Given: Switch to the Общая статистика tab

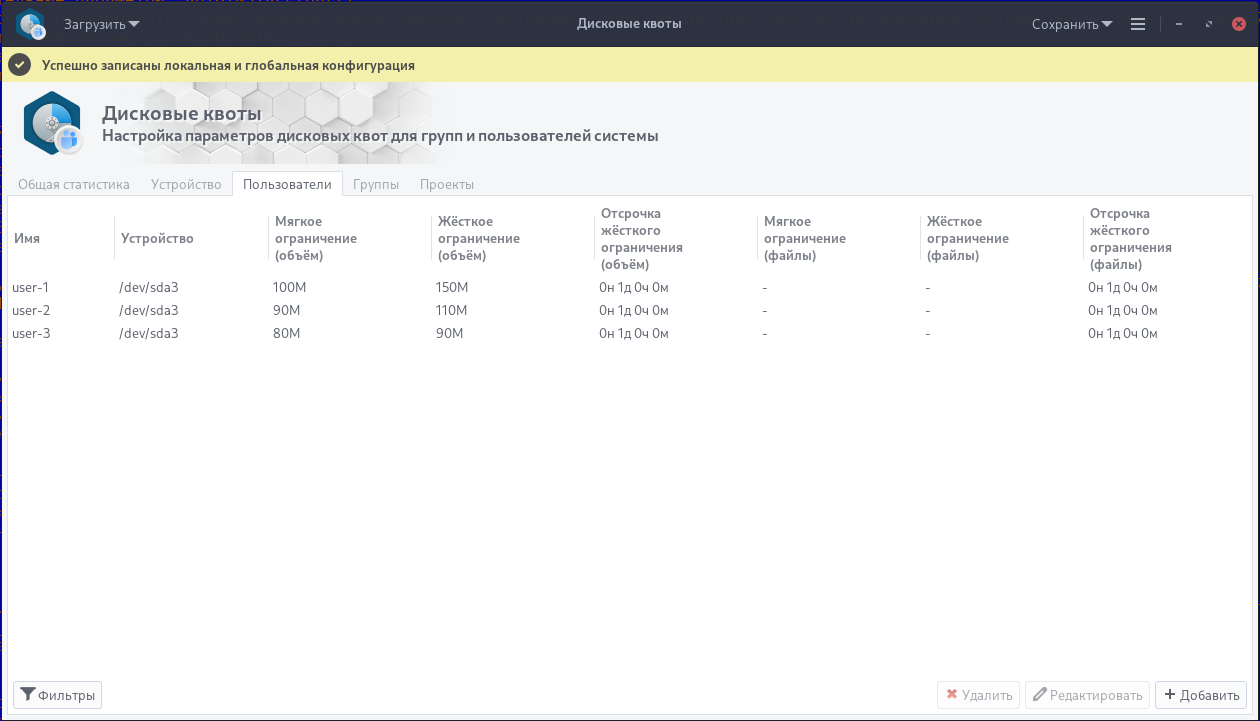Looking at the screenshot, I should pyautogui.click(x=74, y=184).
